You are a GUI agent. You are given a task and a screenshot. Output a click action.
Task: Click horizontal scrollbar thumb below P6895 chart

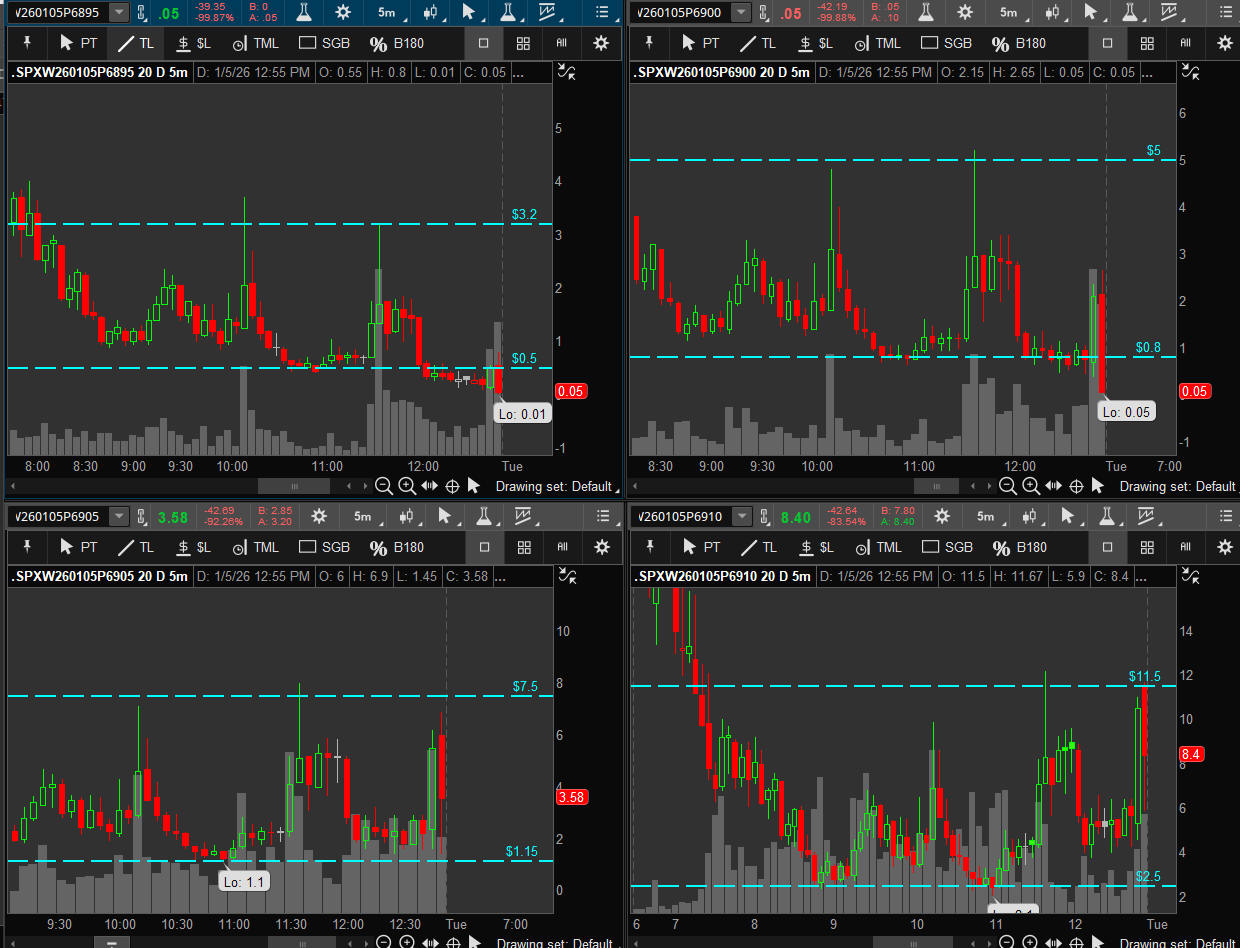pos(293,486)
